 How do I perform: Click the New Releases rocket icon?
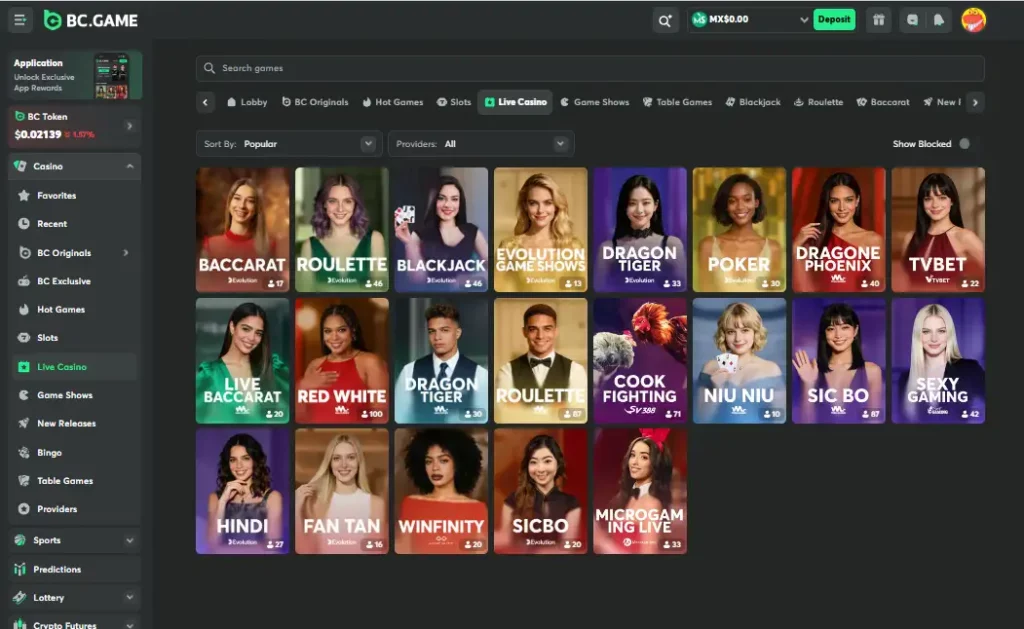click(24, 423)
